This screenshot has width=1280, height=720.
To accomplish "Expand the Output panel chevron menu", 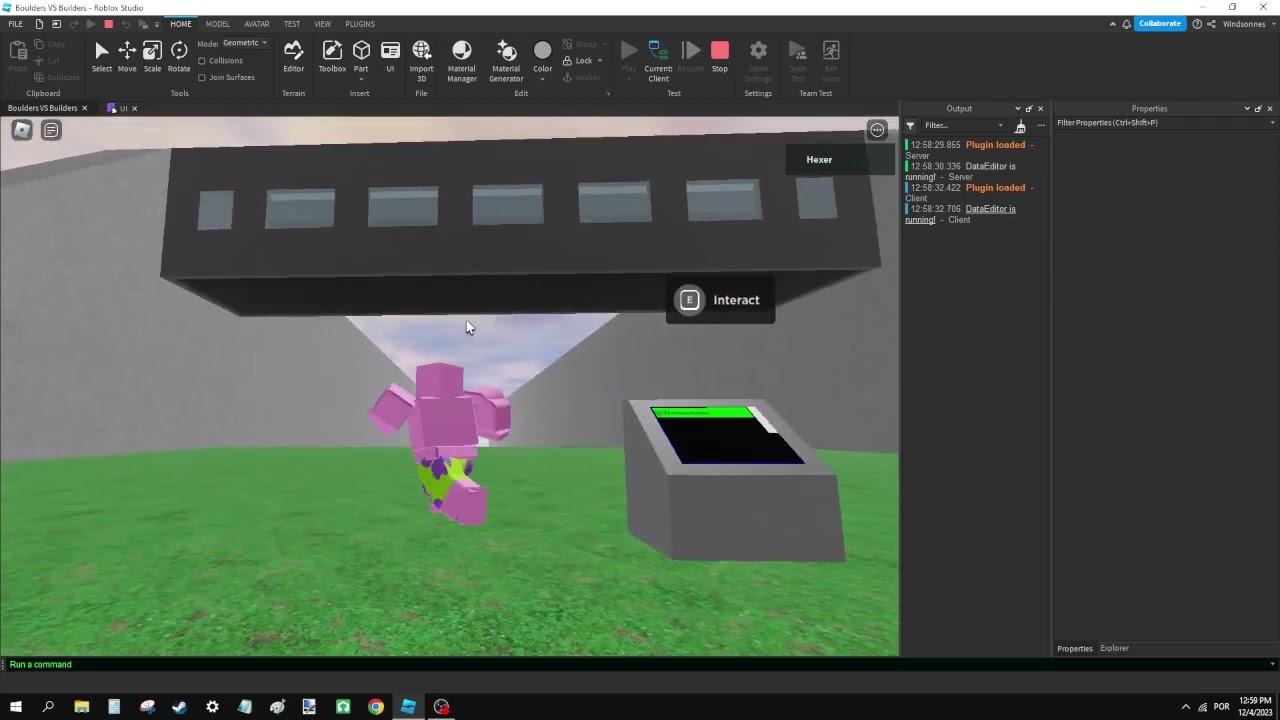I will click(x=1018, y=109).
